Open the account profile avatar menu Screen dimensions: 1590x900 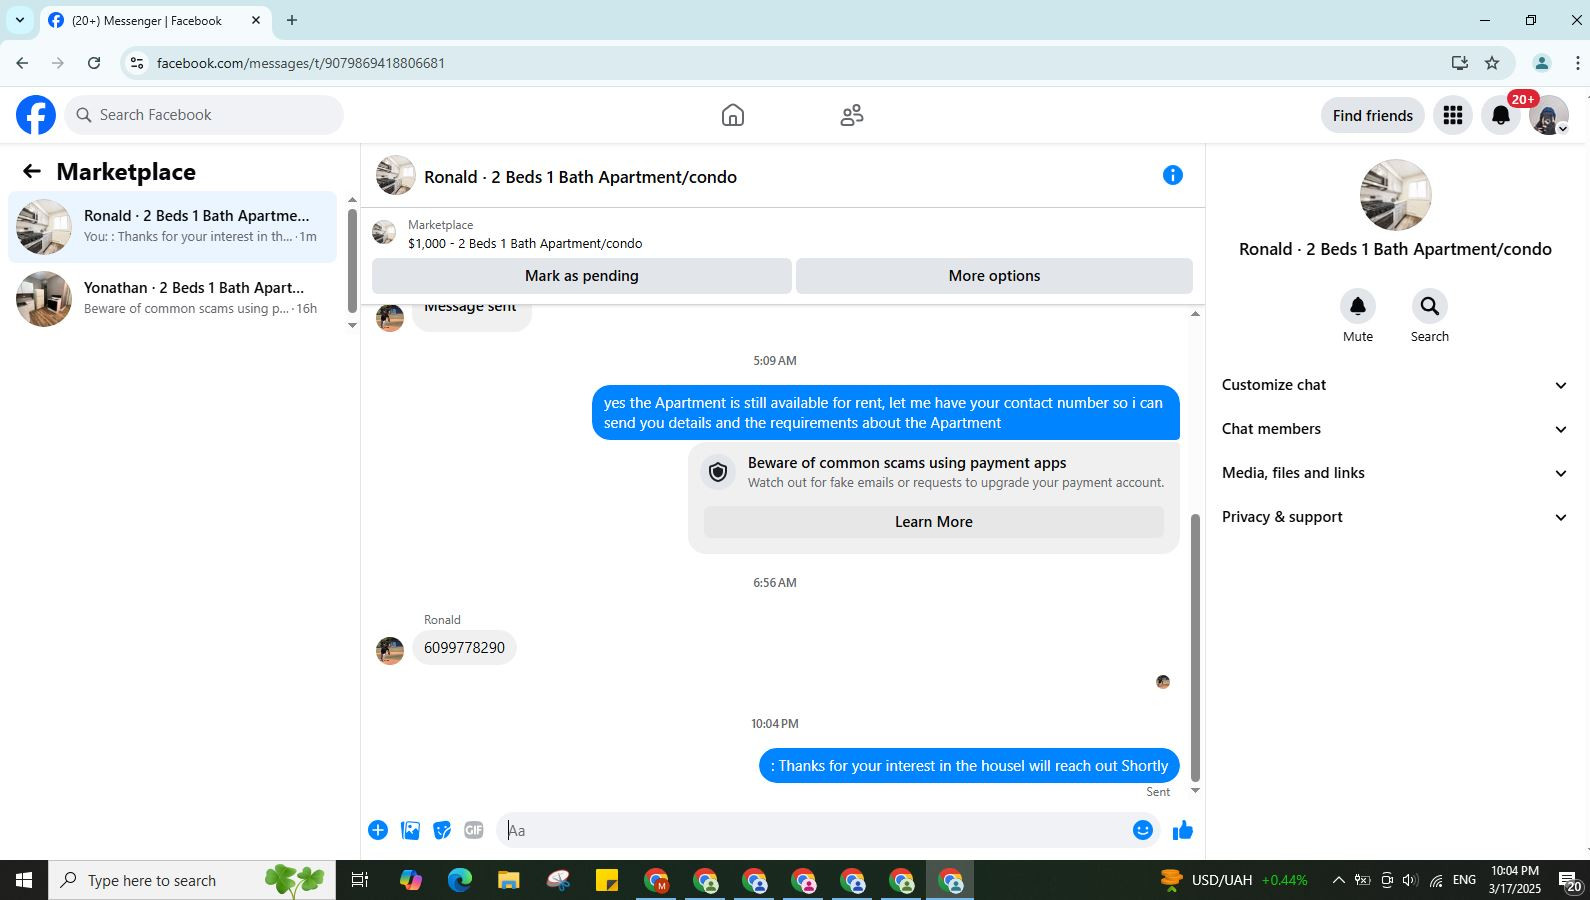pos(1549,115)
